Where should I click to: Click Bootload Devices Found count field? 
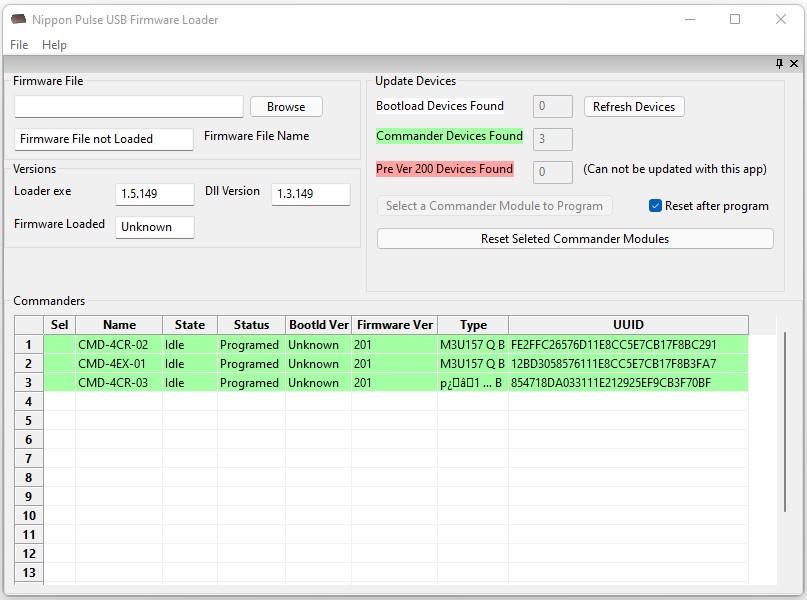point(553,106)
